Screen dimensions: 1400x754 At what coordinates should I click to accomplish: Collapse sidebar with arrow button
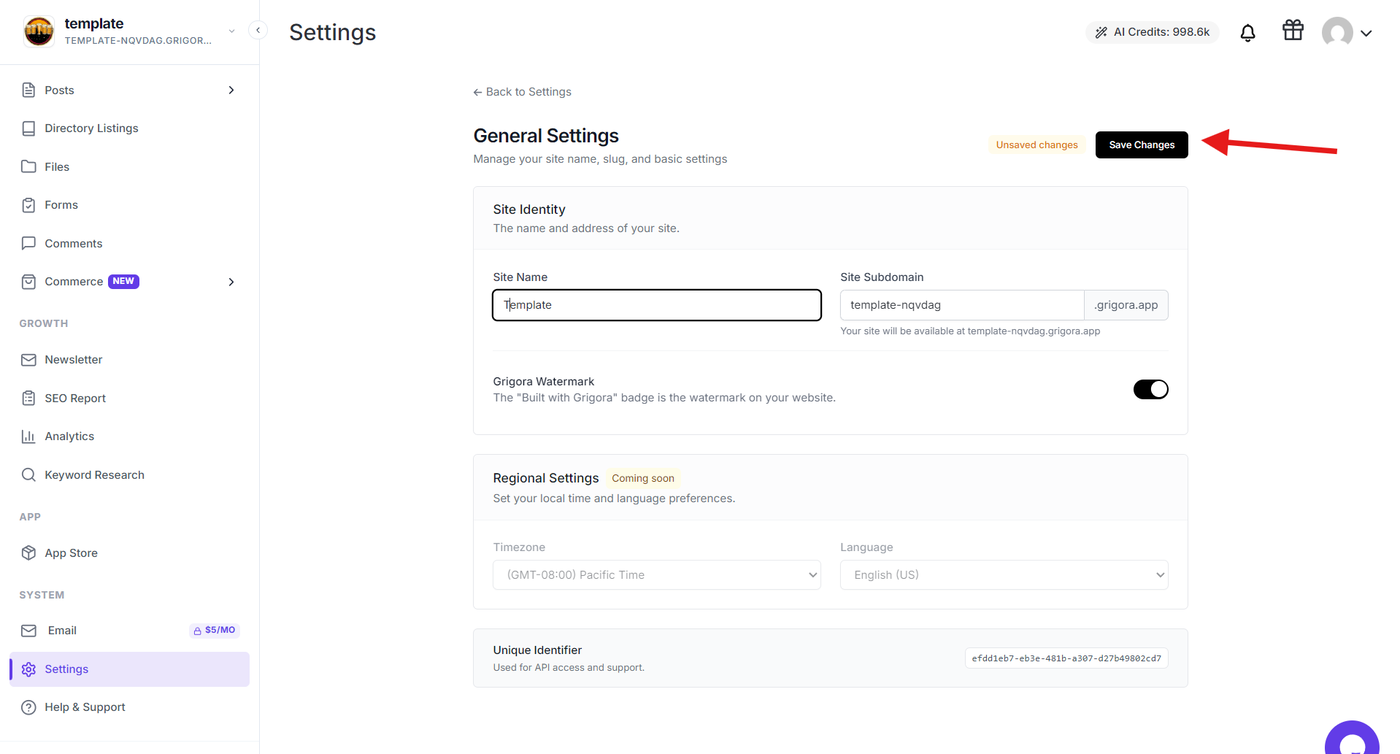click(258, 30)
